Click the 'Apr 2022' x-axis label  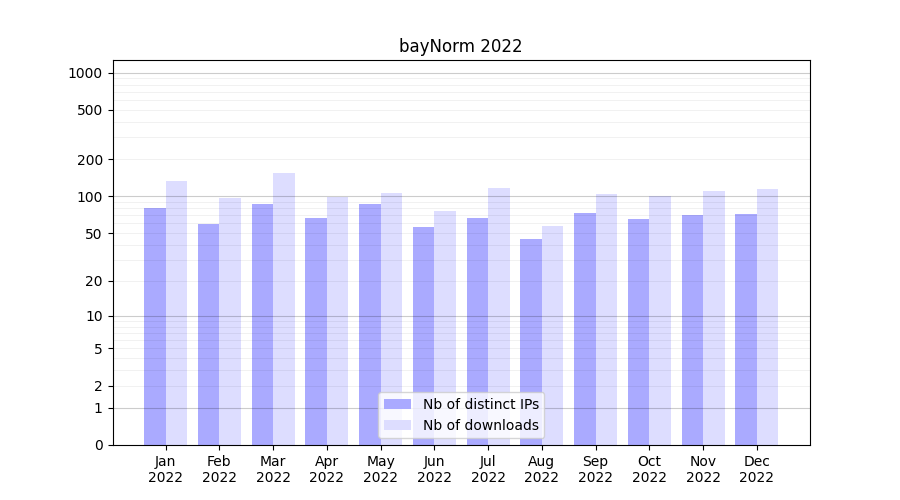[x=327, y=469]
